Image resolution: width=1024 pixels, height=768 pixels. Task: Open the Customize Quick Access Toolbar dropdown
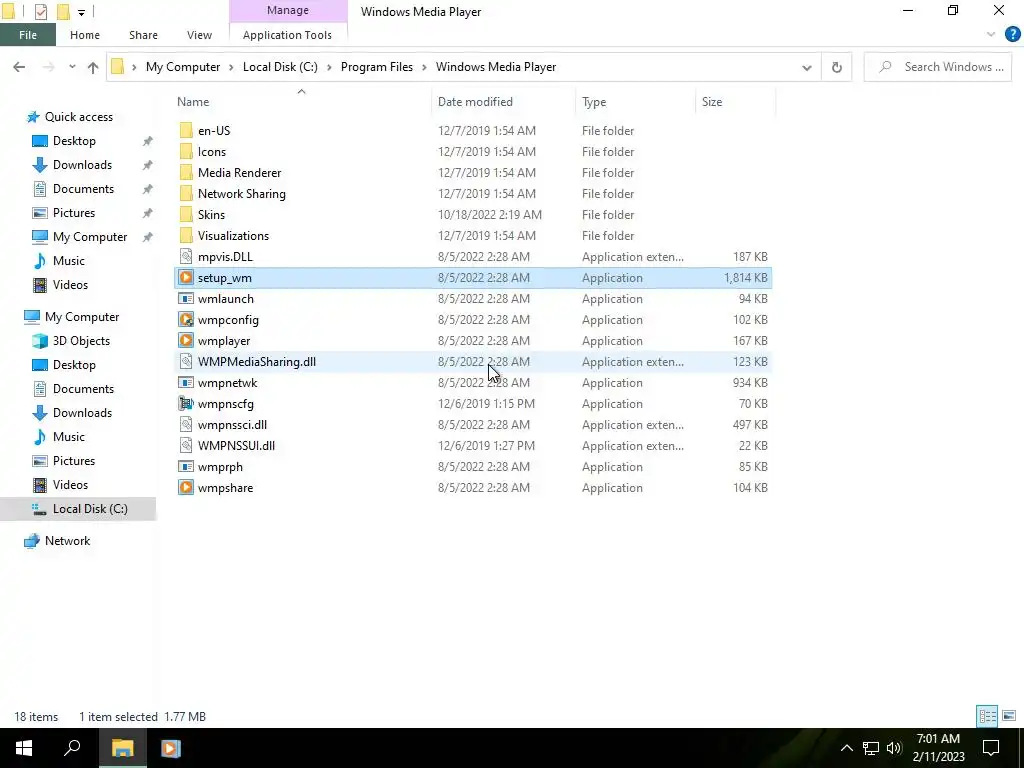coord(81,12)
